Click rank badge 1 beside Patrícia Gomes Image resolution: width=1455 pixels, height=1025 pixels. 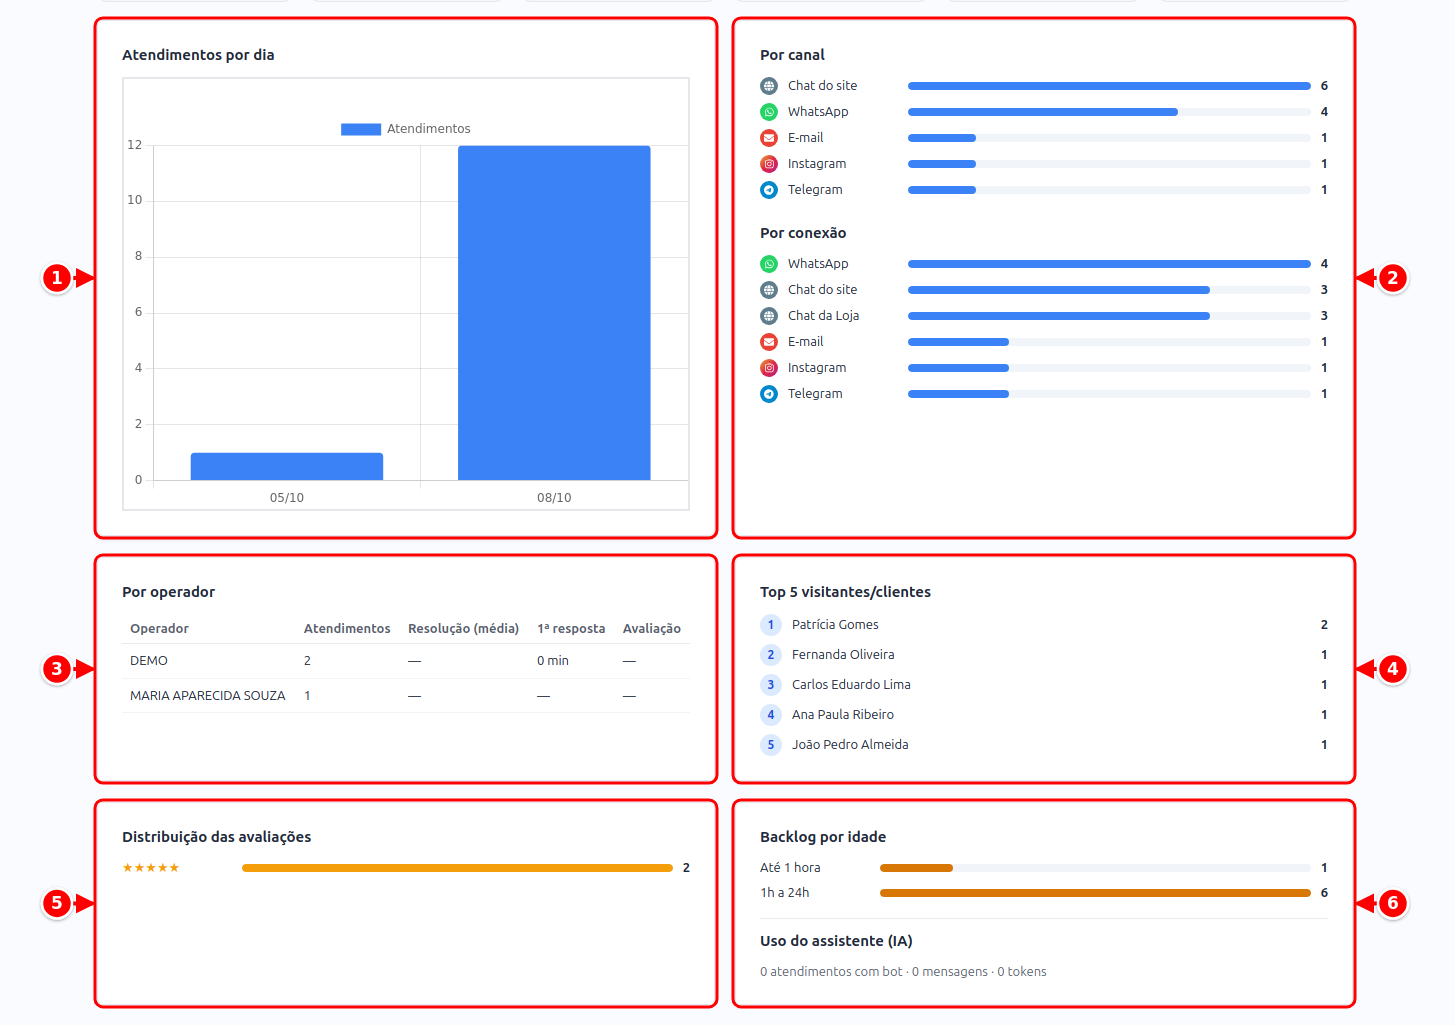[x=771, y=625]
